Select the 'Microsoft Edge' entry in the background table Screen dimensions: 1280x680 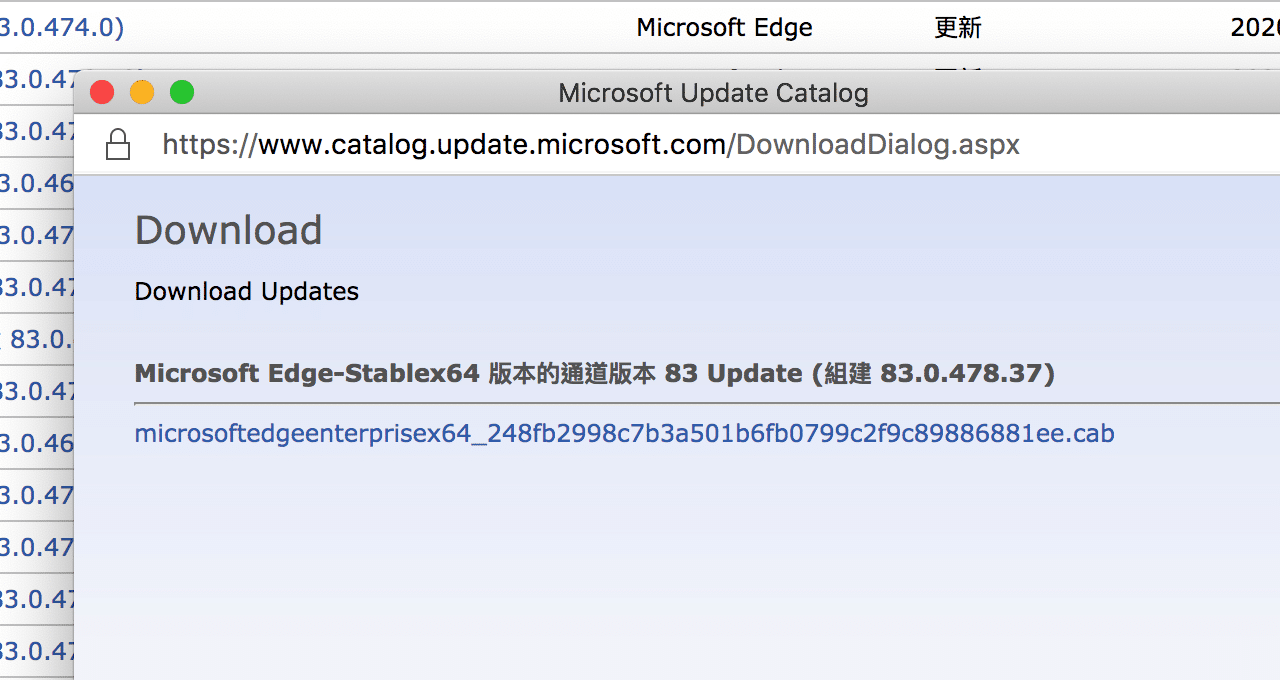tap(724, 27)
